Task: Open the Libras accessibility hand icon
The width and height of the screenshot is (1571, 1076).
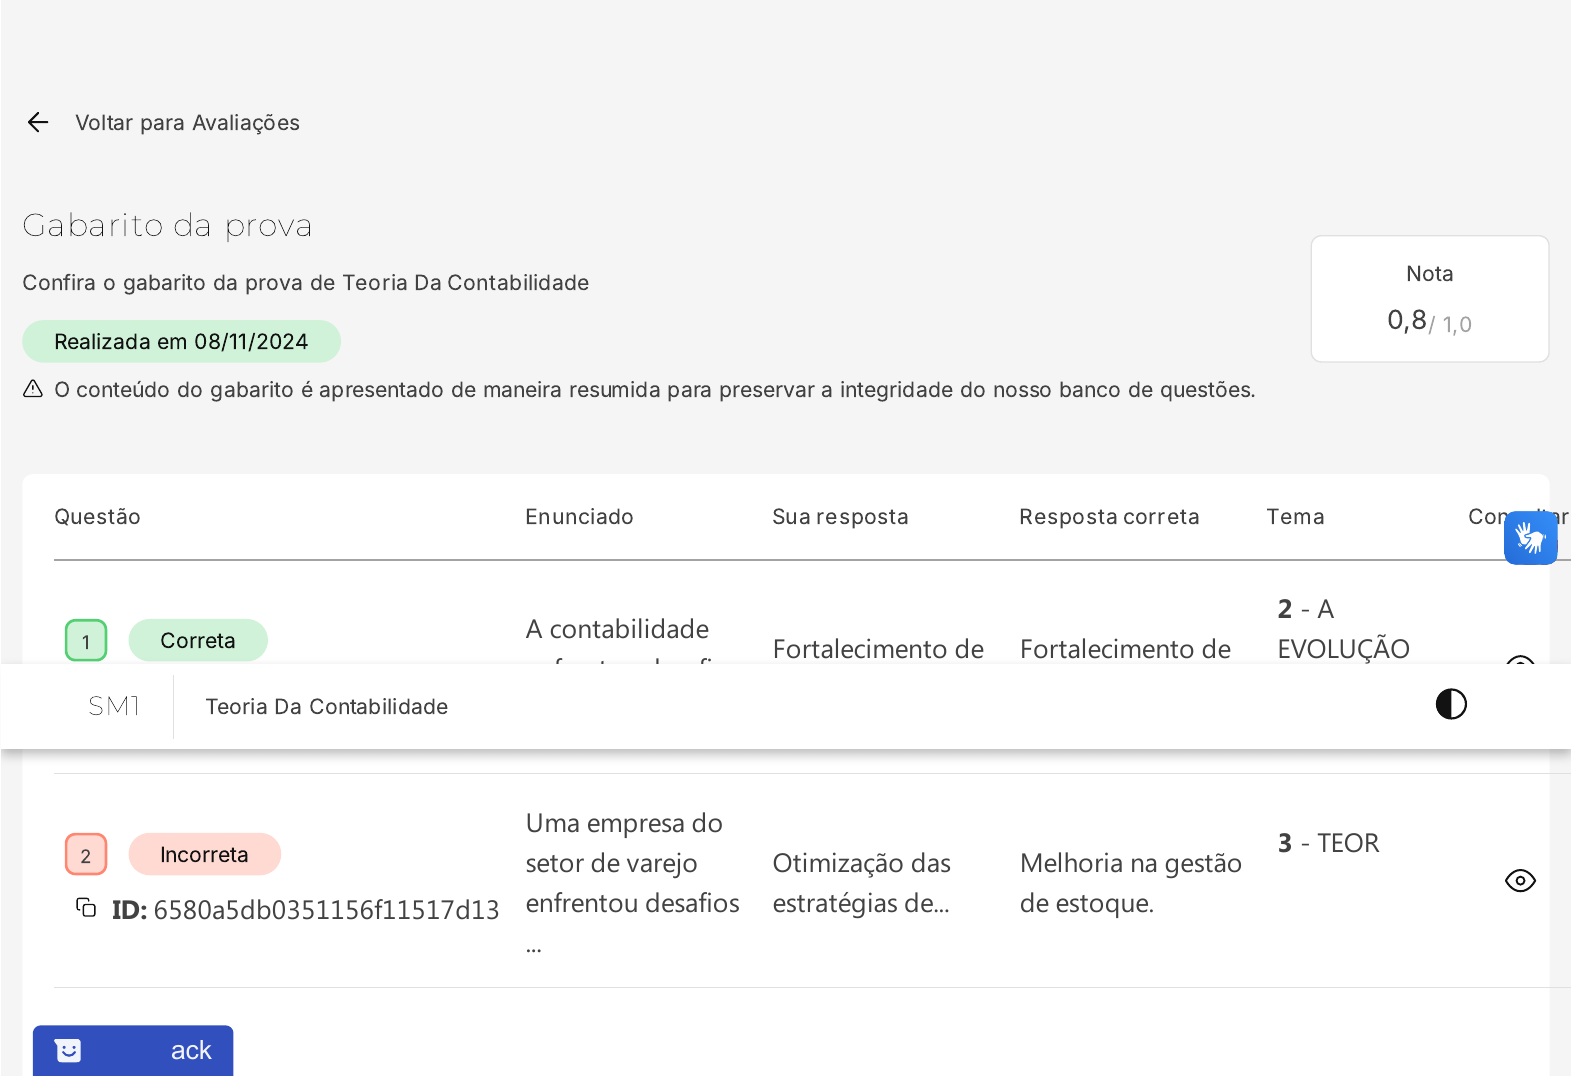Action: click(1530, 538)
